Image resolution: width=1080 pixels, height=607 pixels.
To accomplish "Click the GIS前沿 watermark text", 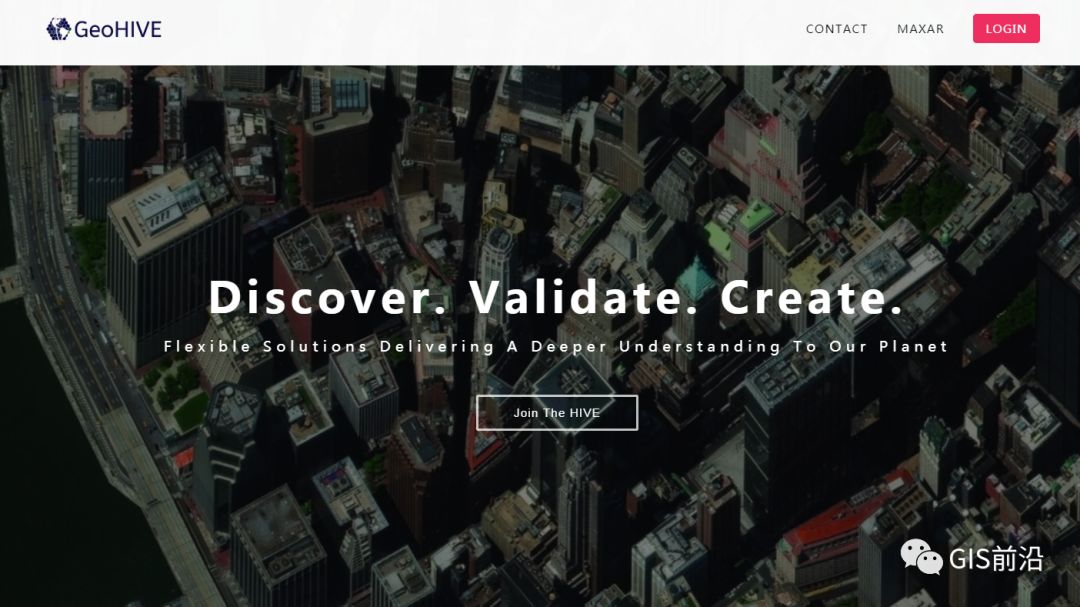I will pos(996,559).
